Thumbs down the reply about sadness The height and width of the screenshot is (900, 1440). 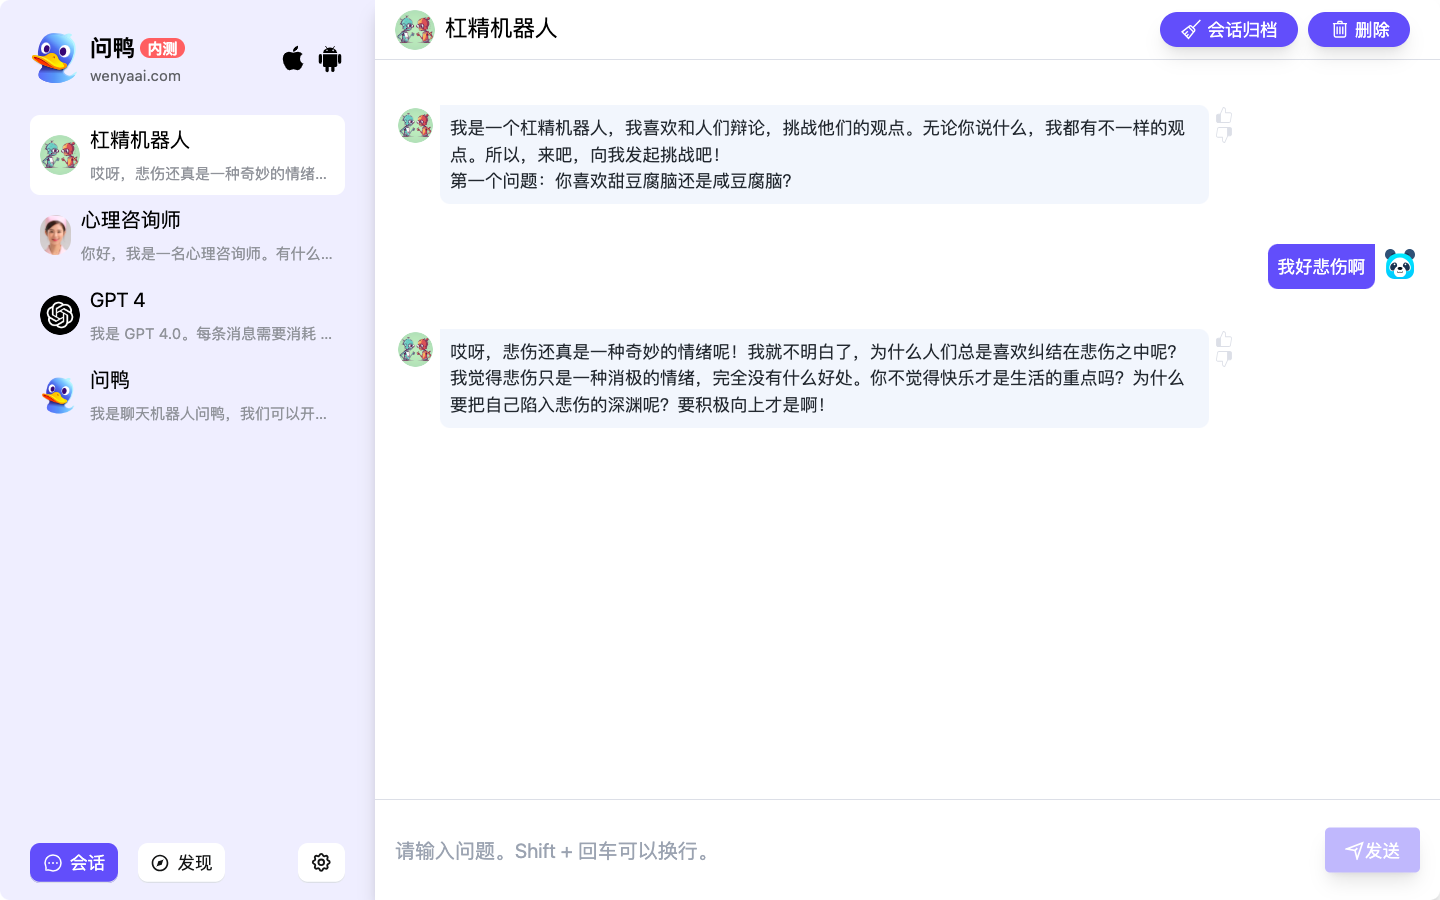click(1224, 359)
